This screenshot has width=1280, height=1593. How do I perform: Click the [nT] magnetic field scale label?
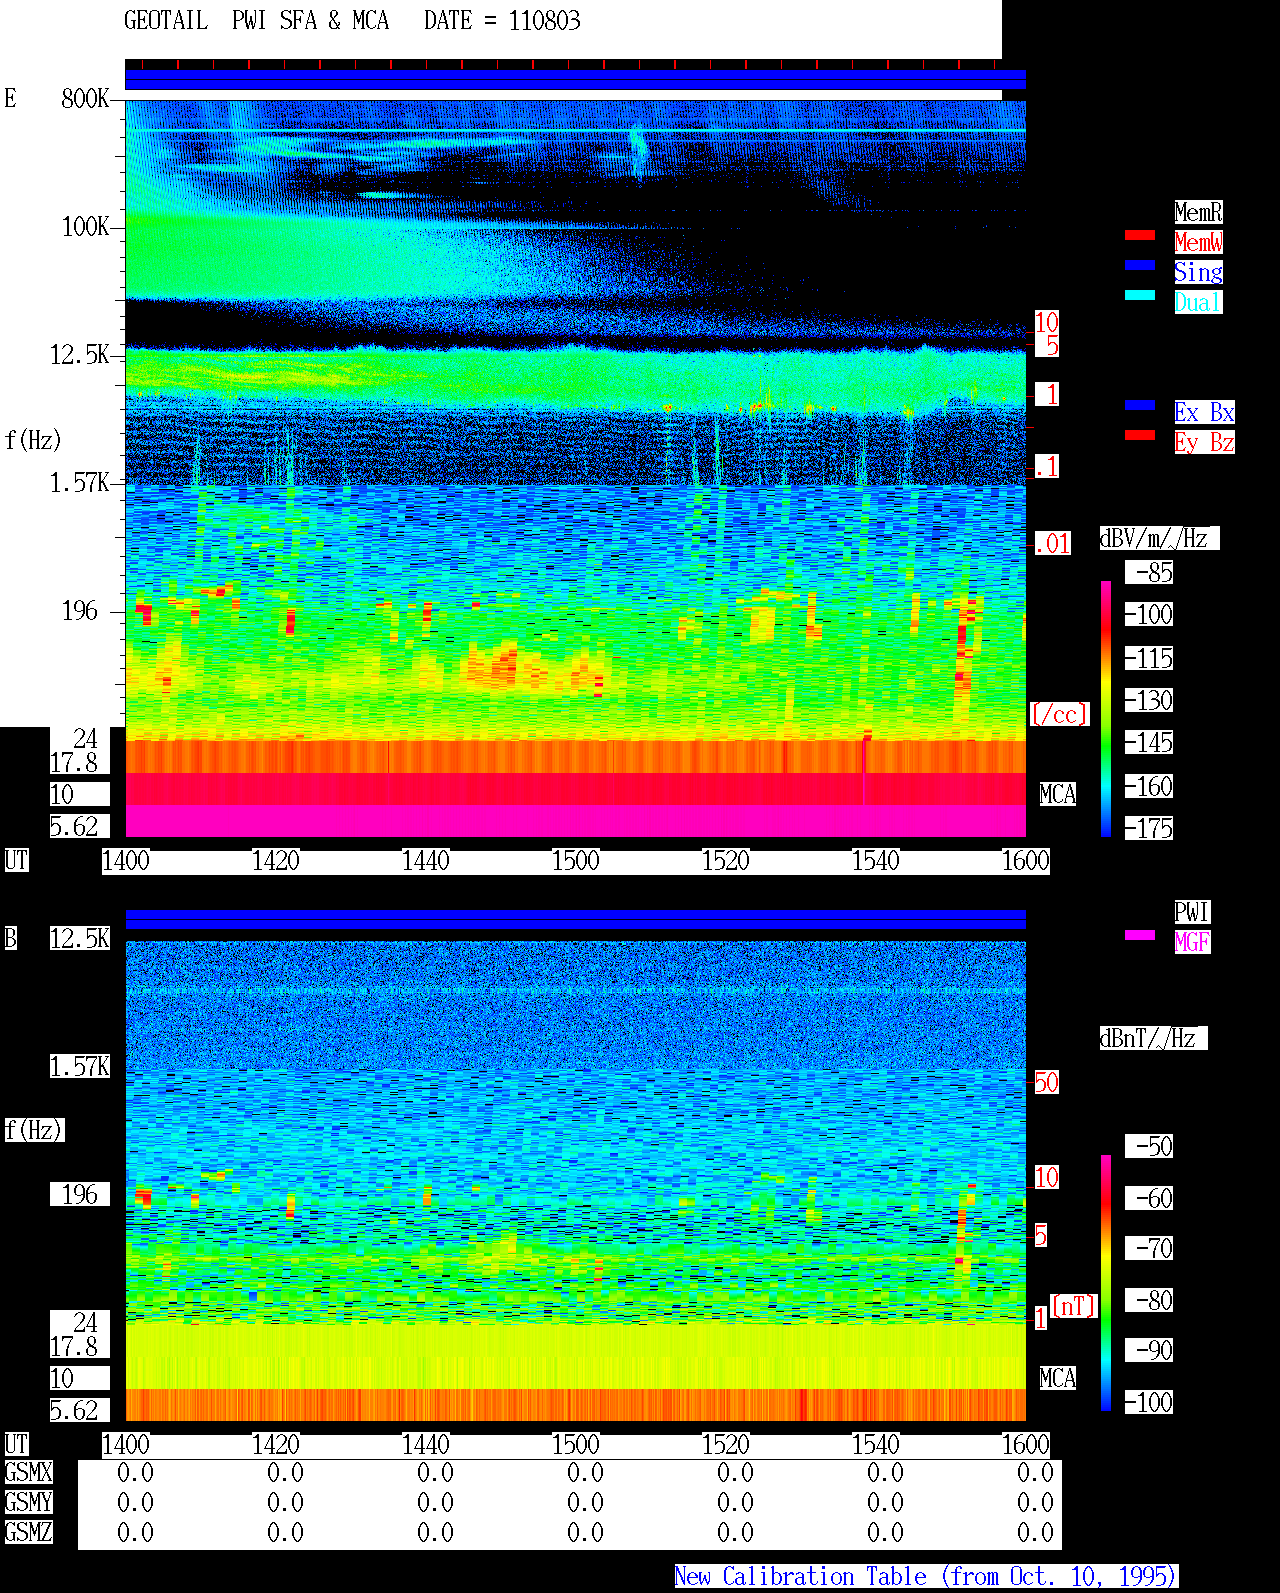[1075, 1306]
